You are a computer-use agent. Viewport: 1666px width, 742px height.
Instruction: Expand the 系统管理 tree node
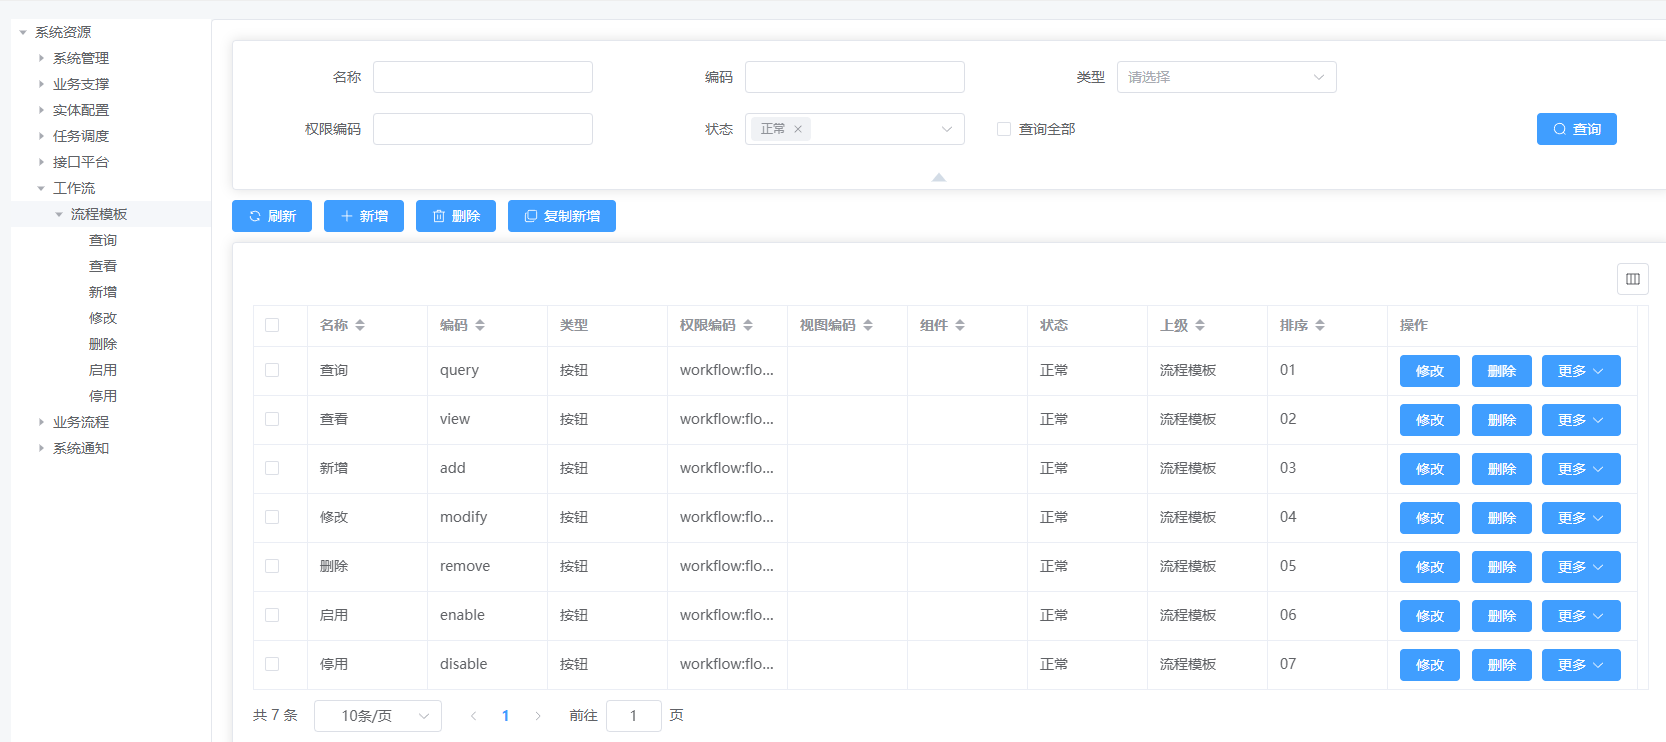(x=41, y=59)
